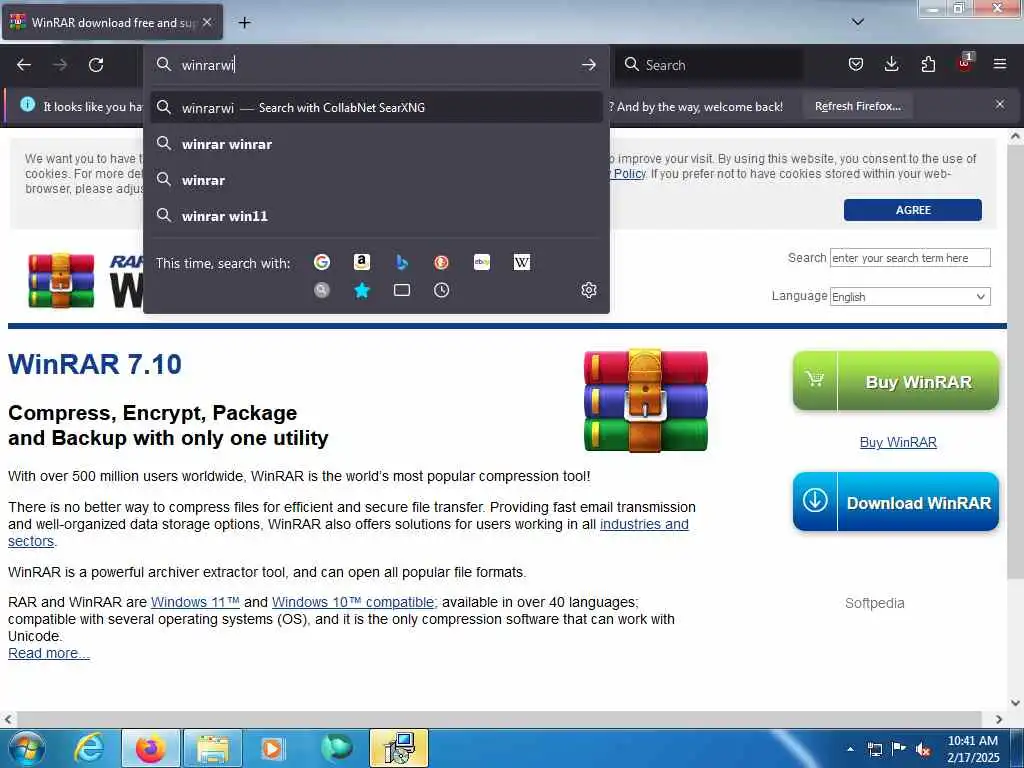Click the Refresh Firefox button
1024x768 pixels.
coord(857,106)
